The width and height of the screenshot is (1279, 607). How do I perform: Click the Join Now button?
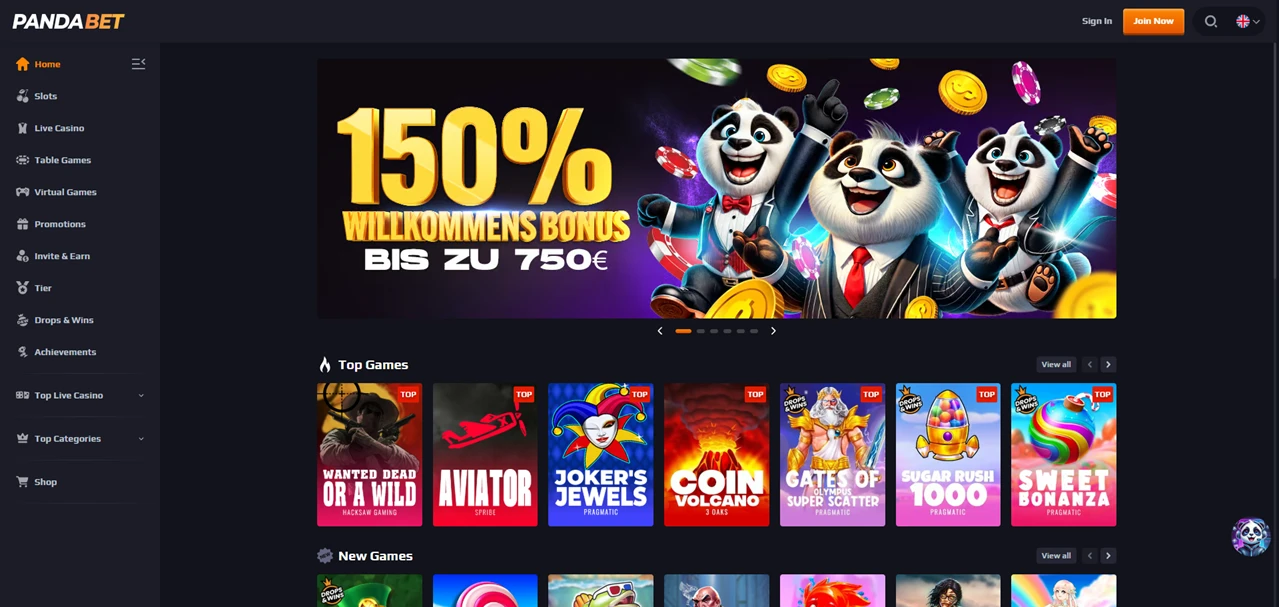[x=1153, y=21]
